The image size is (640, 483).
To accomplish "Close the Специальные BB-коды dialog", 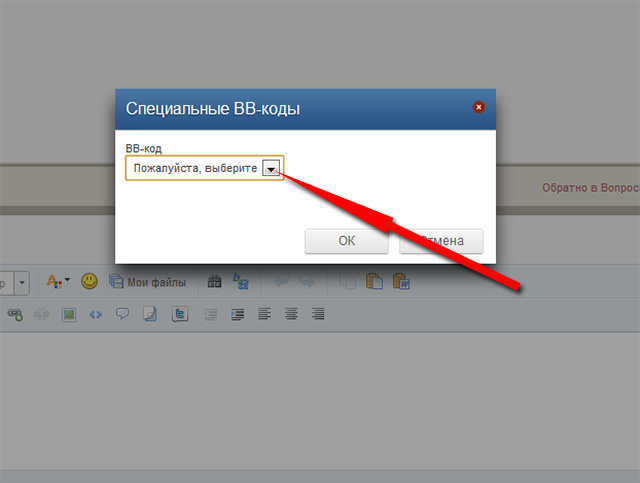I will click(479, 107).
